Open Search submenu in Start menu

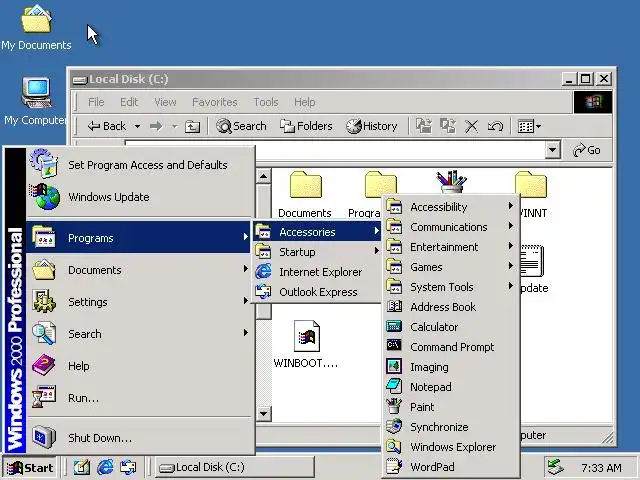139,334
